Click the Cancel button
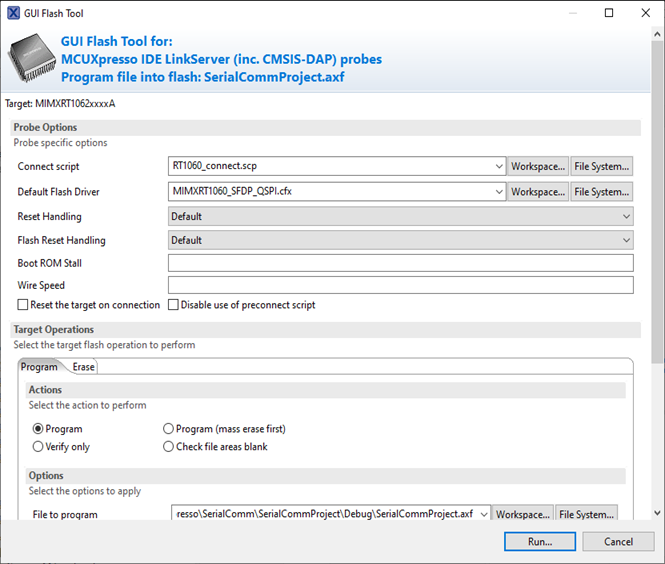The height and width of the screenshot is (564, 665). click(x=620, y=541)
